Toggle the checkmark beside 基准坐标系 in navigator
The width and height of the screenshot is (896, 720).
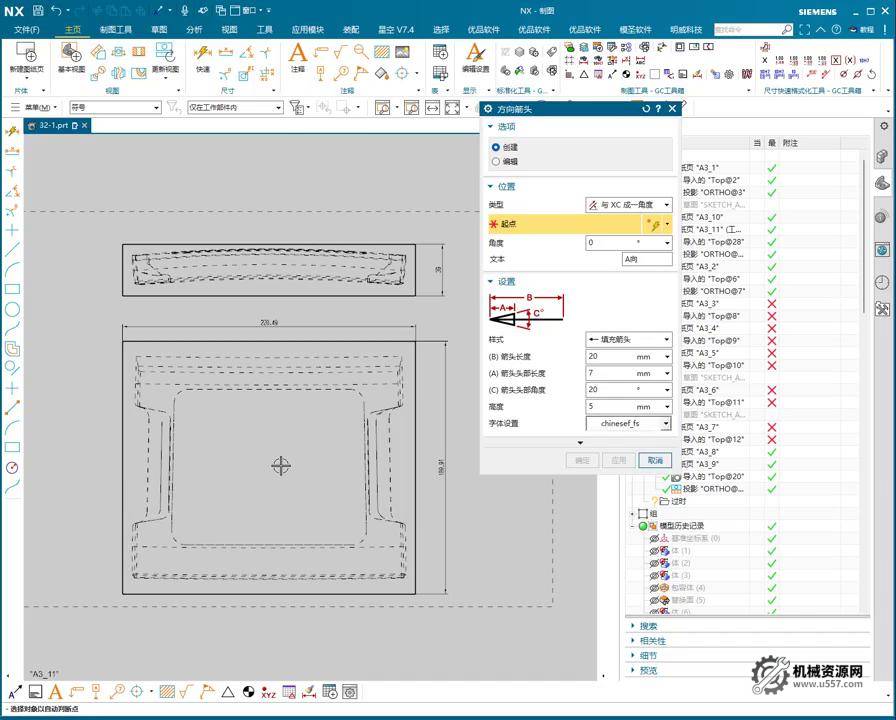point(771,538)
